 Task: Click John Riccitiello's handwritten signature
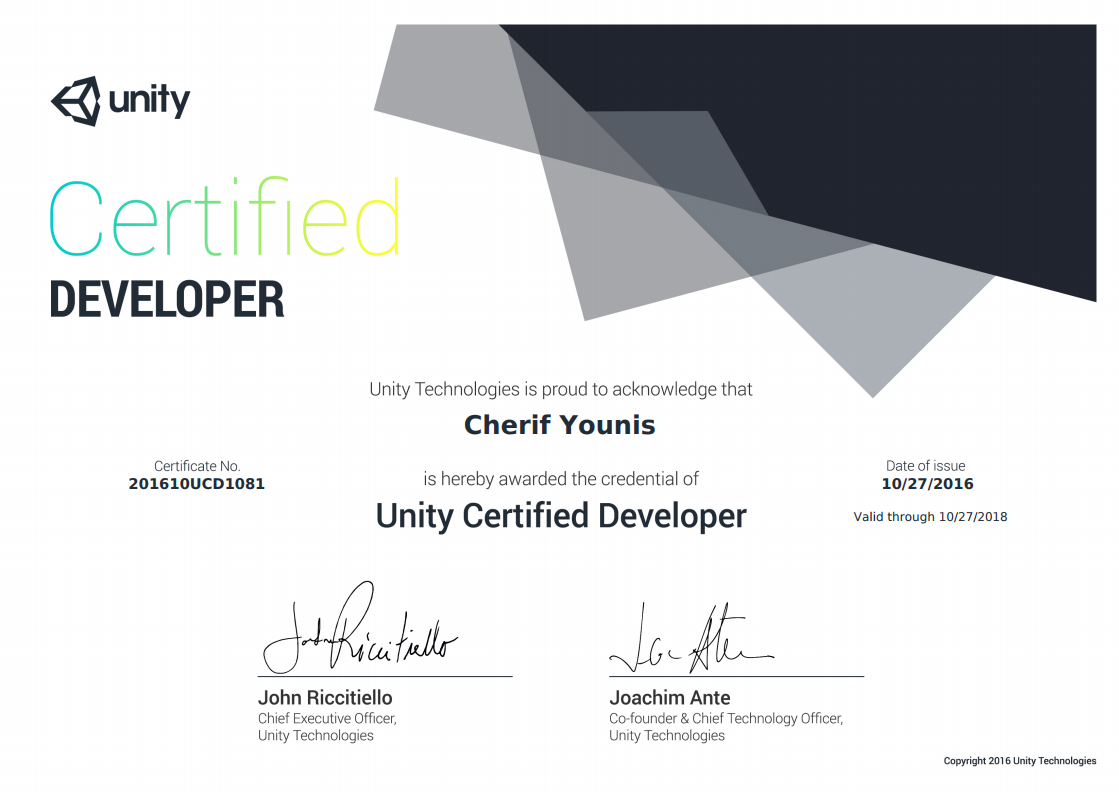tap(360, 629)
